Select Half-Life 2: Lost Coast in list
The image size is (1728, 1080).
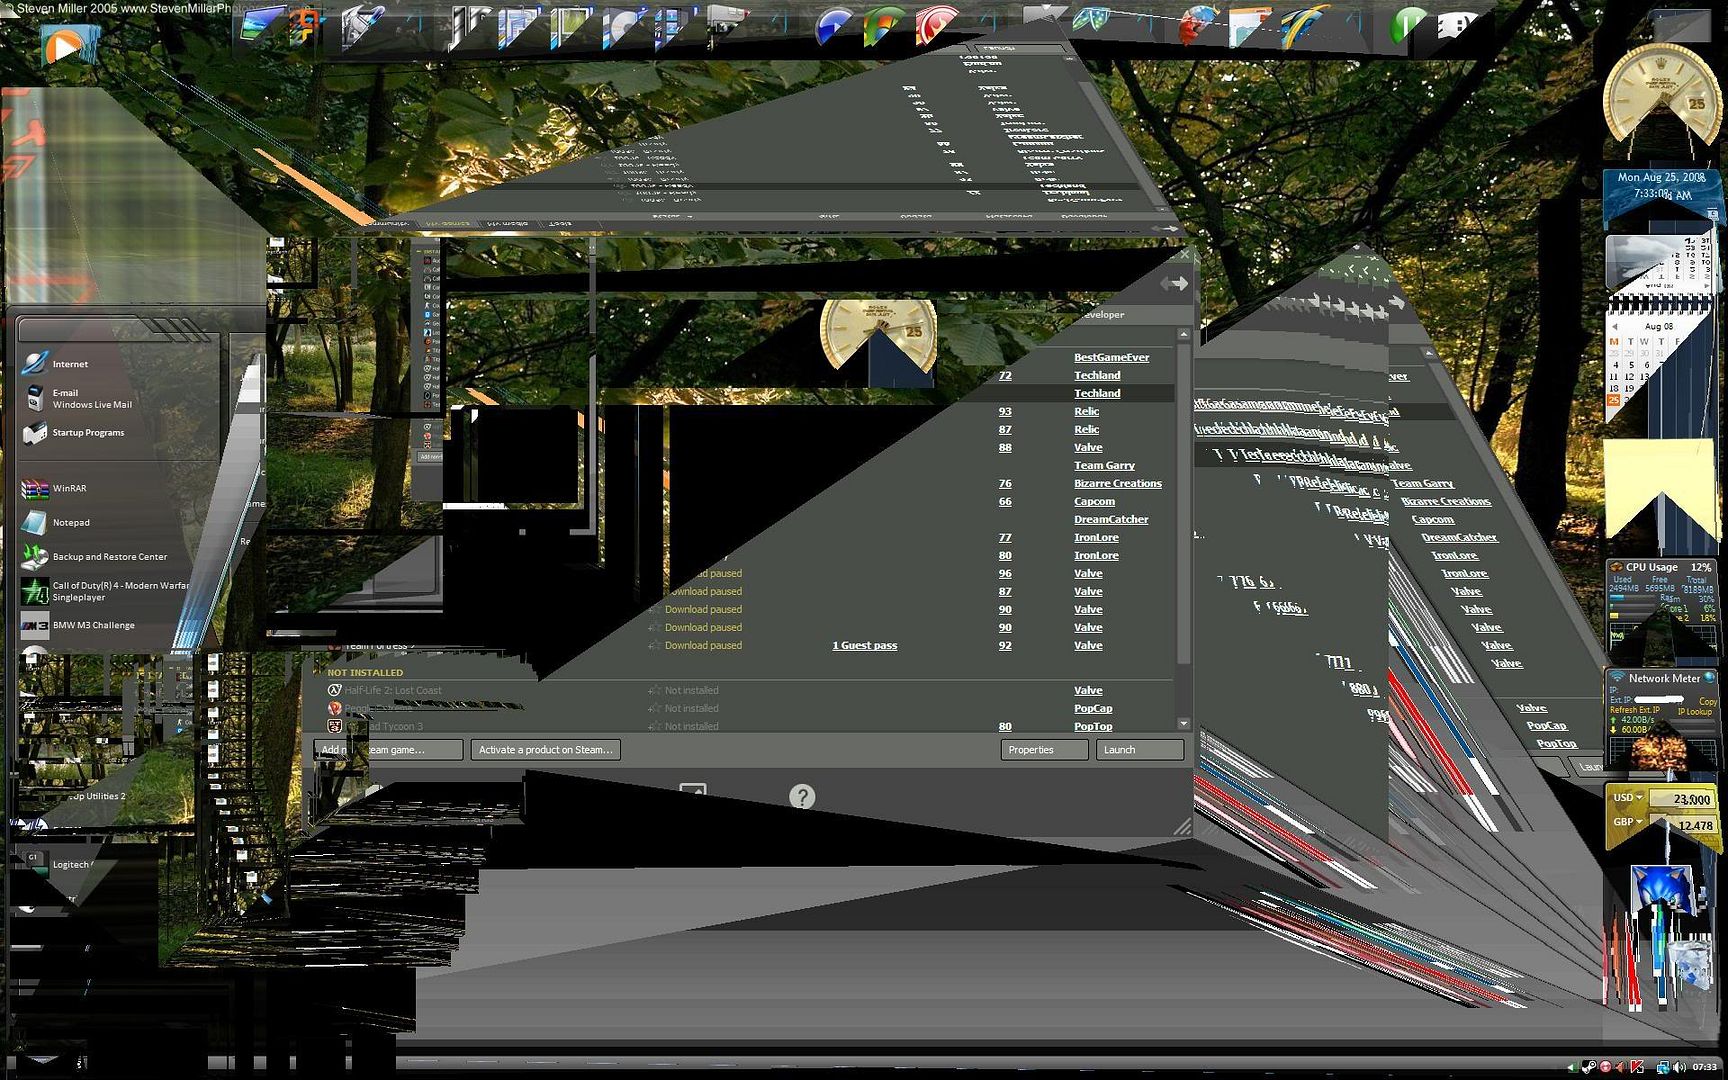392,691
